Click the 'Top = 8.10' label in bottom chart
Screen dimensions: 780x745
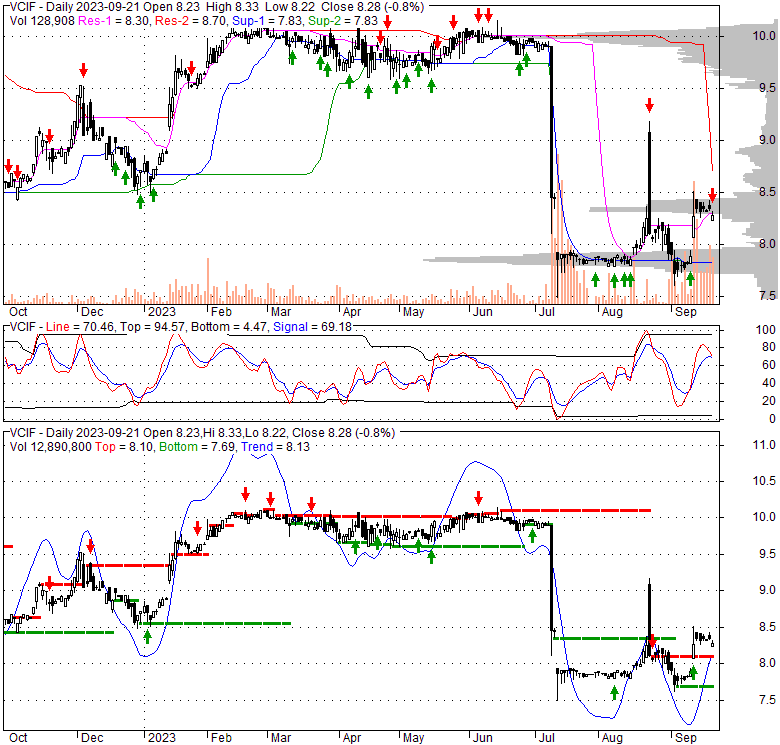click(125, 447)
